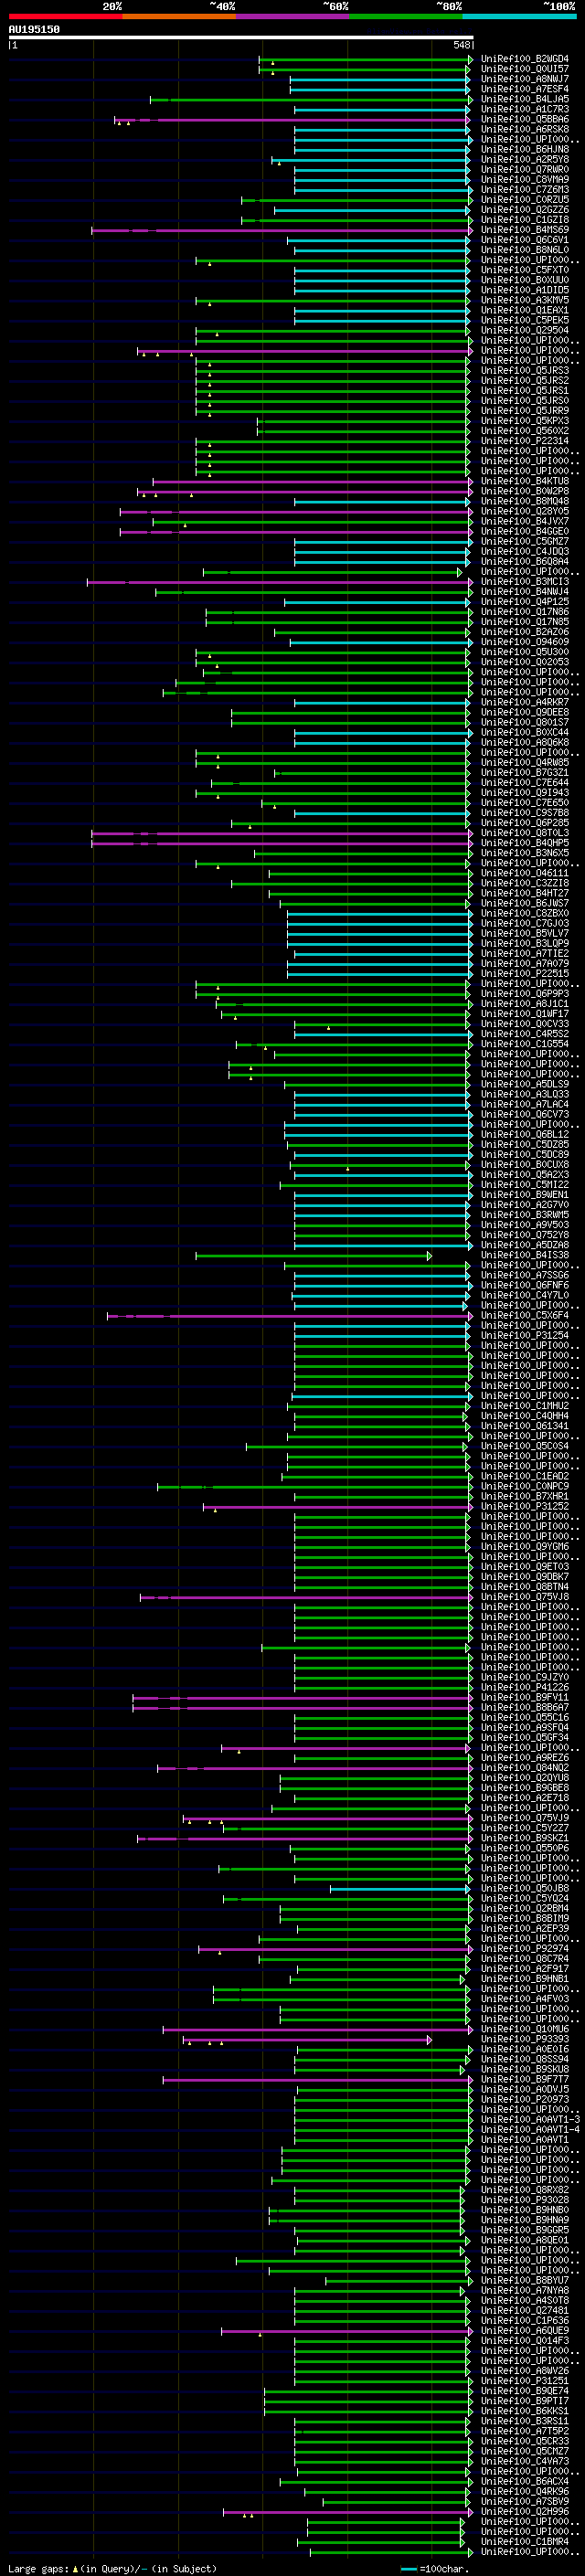Select hit label UniRef100_Q75VJ9
This screenshot has height=2576, width=585.
[525, 1818]
